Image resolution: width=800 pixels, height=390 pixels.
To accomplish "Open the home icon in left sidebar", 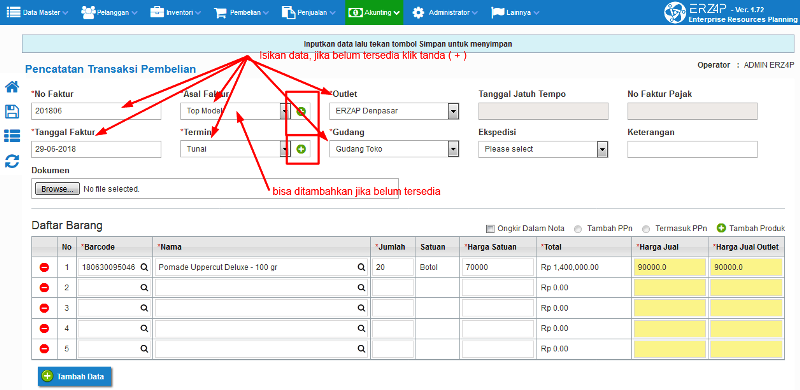I will 12,87.
